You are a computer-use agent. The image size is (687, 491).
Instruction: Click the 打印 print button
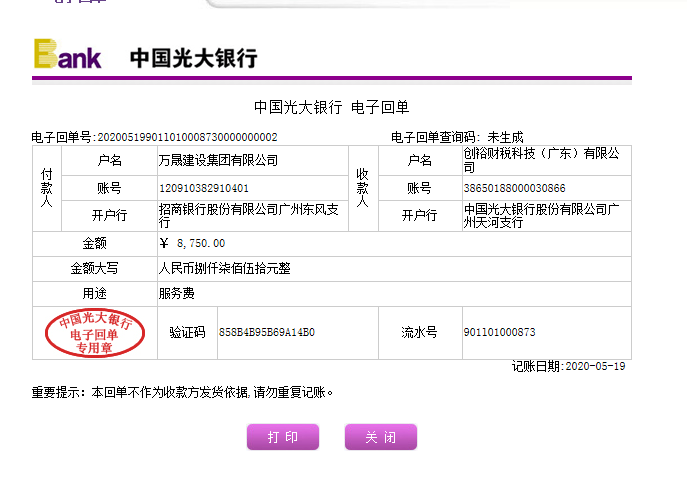pyautogui.click(x=283, y=437)
